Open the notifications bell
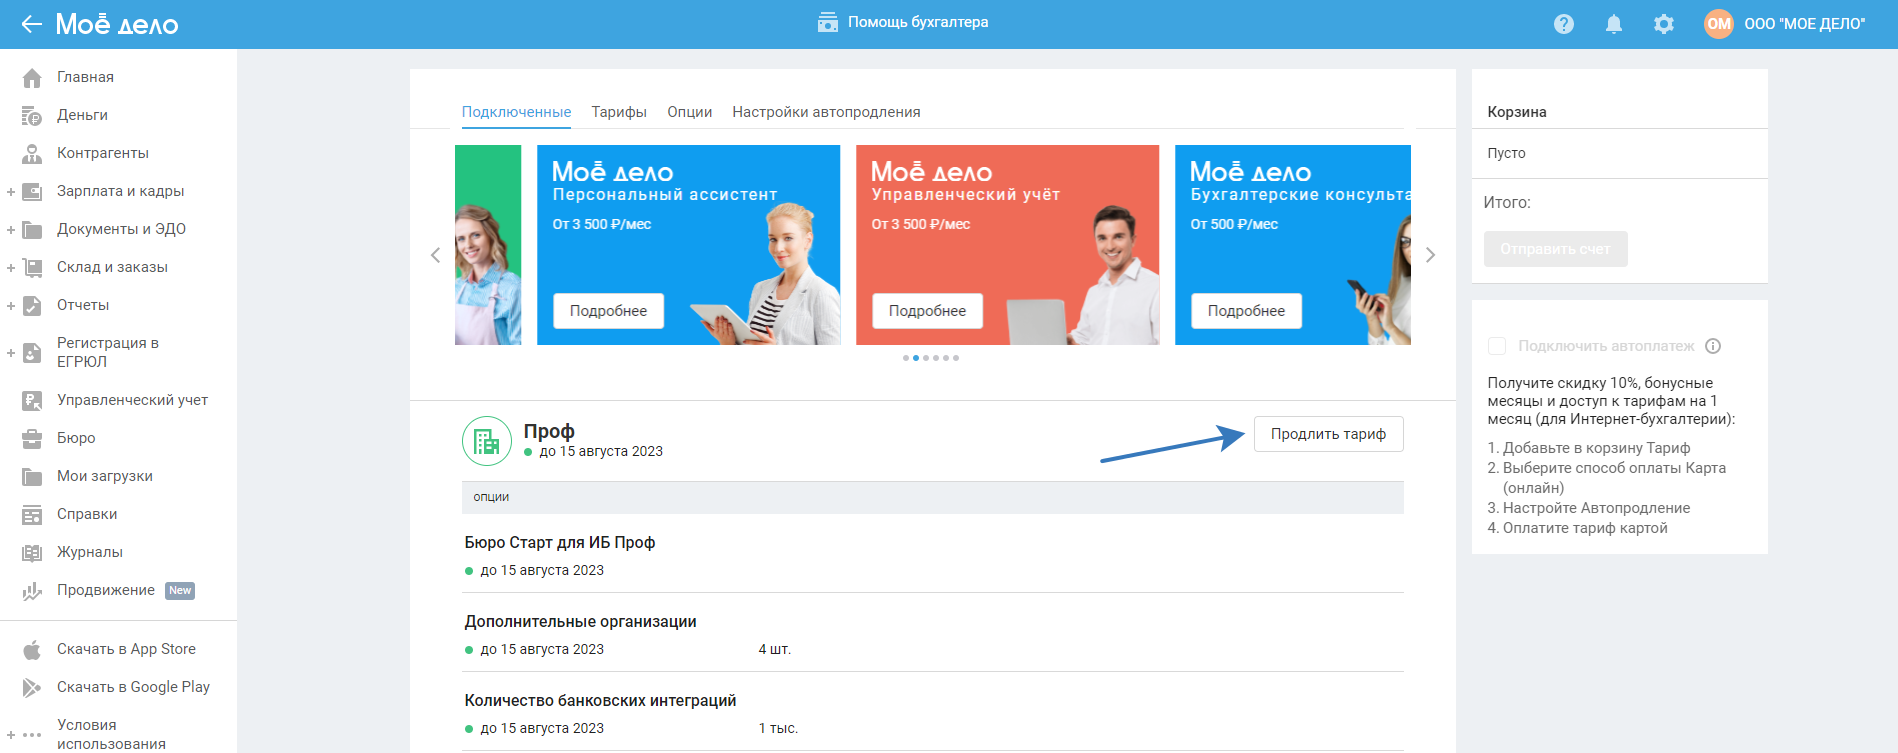 click(x=1614, y=24)
